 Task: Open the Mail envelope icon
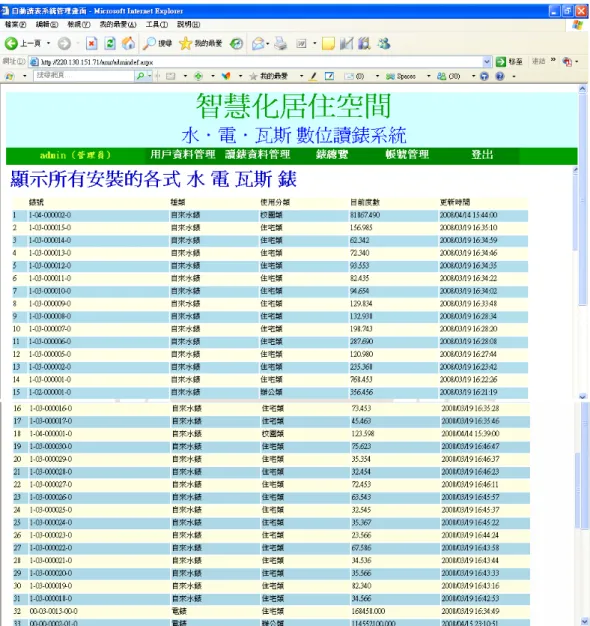click(x=258, y=44)
